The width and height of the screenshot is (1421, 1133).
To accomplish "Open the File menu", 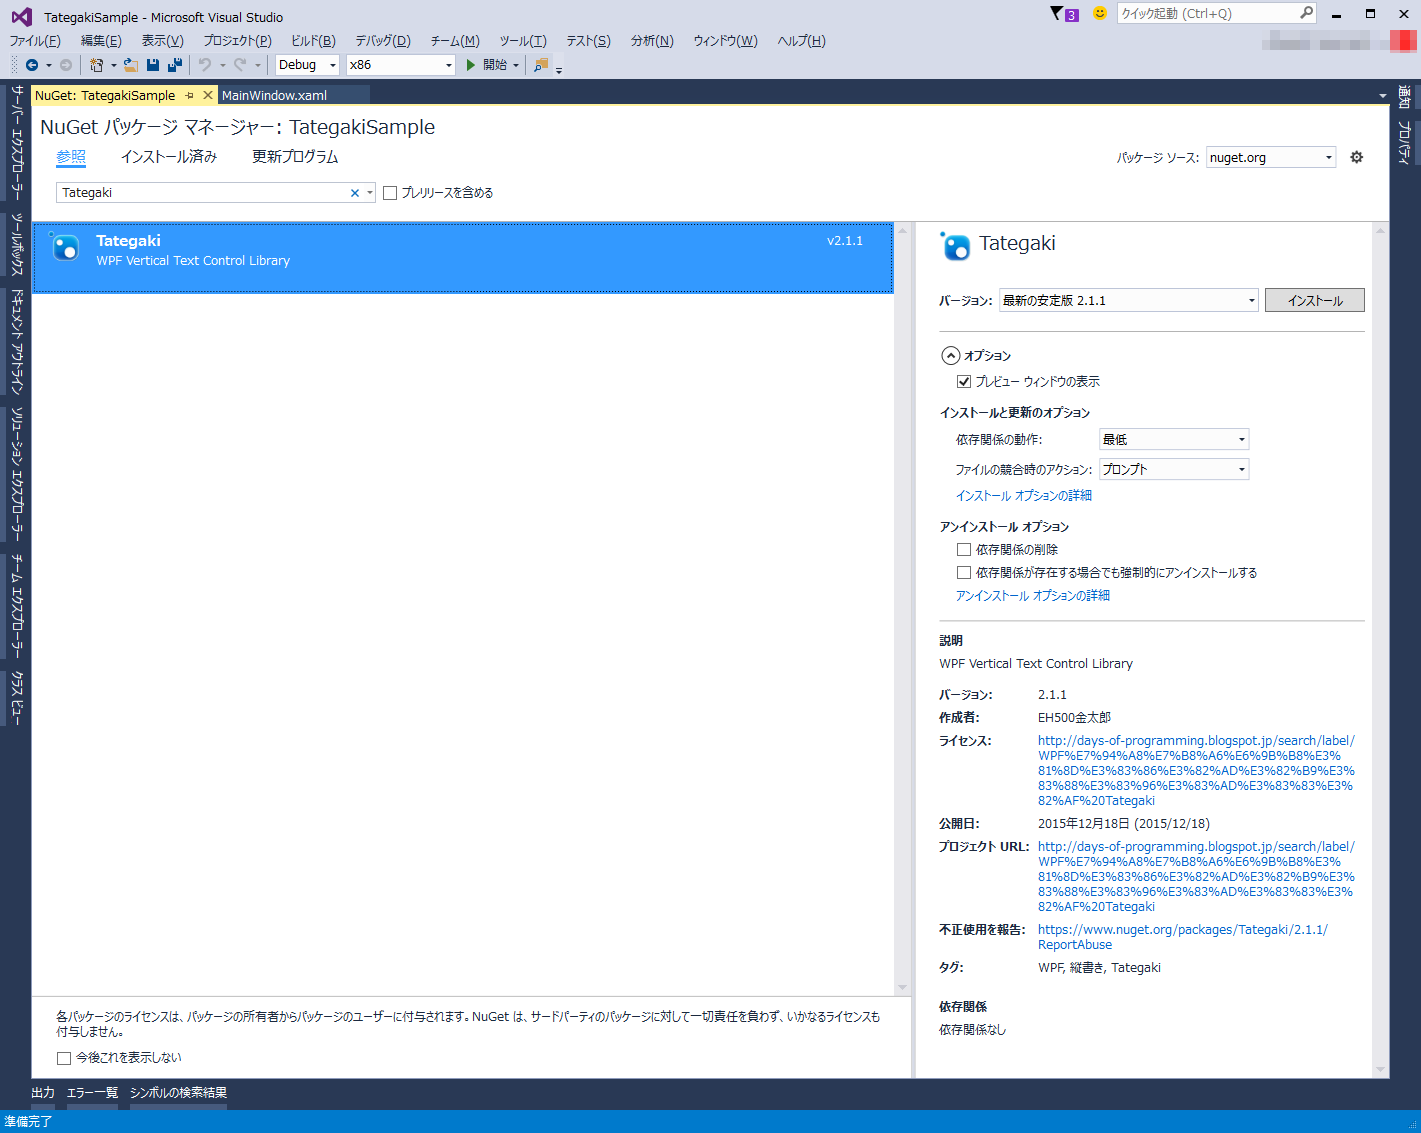I will 35,41.
